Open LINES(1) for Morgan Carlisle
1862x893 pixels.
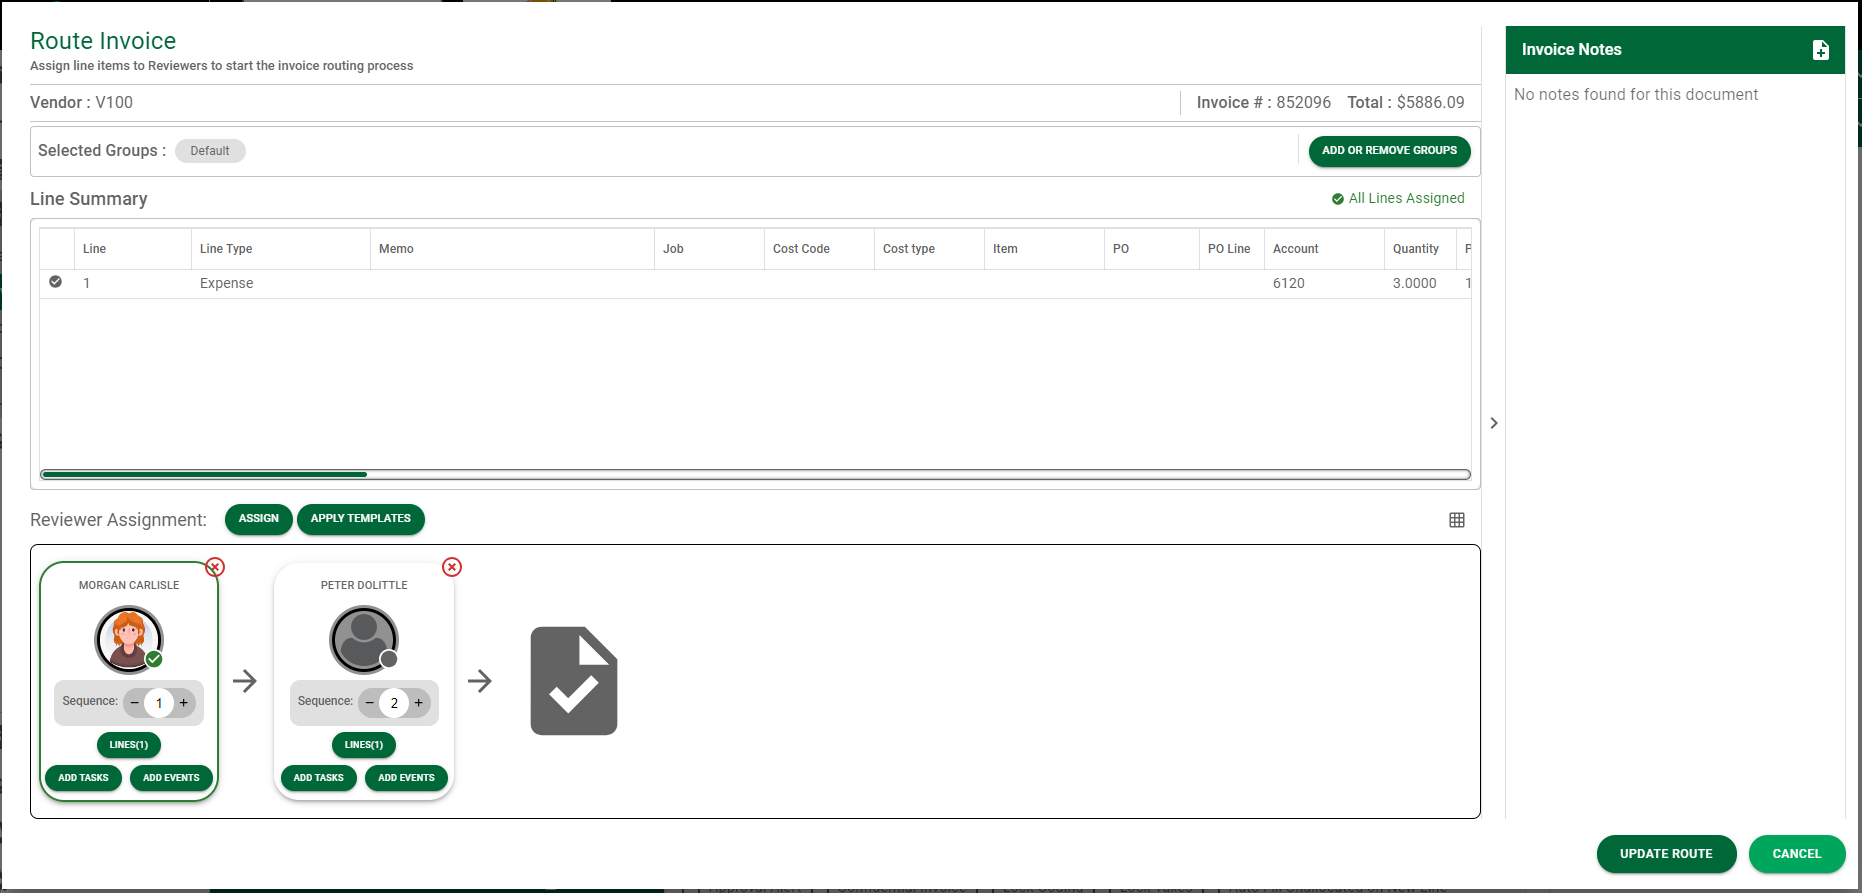pos(129,745)
